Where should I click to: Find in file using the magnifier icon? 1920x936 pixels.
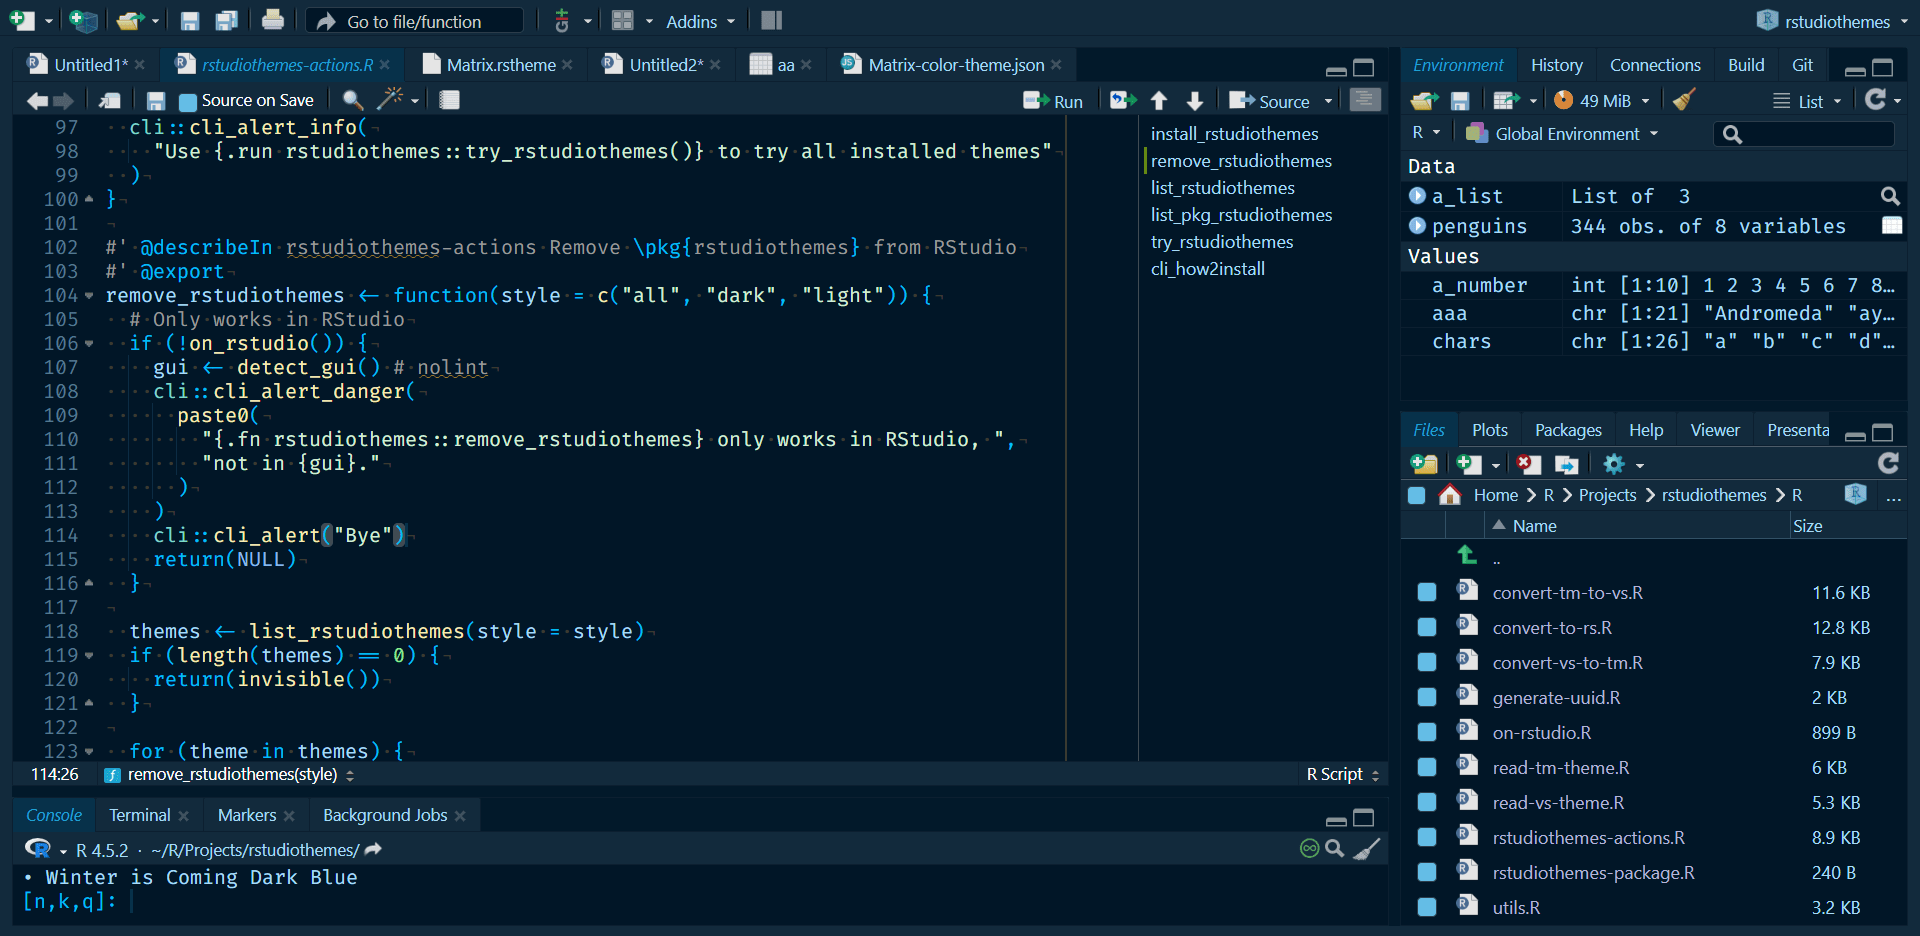[352, 100]
